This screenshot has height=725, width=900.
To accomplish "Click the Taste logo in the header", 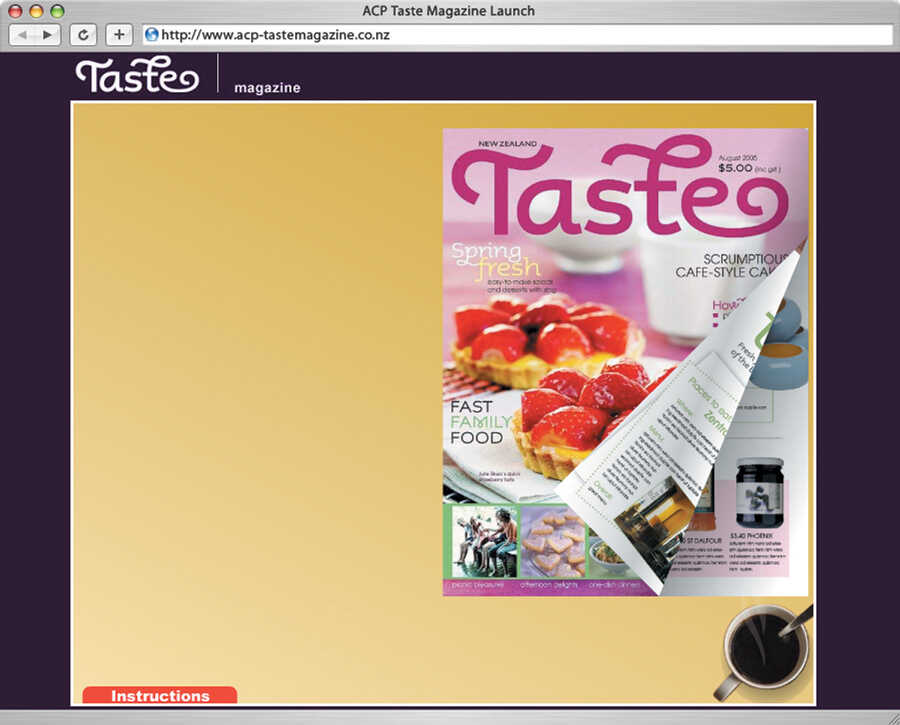I will click(137, 75).
